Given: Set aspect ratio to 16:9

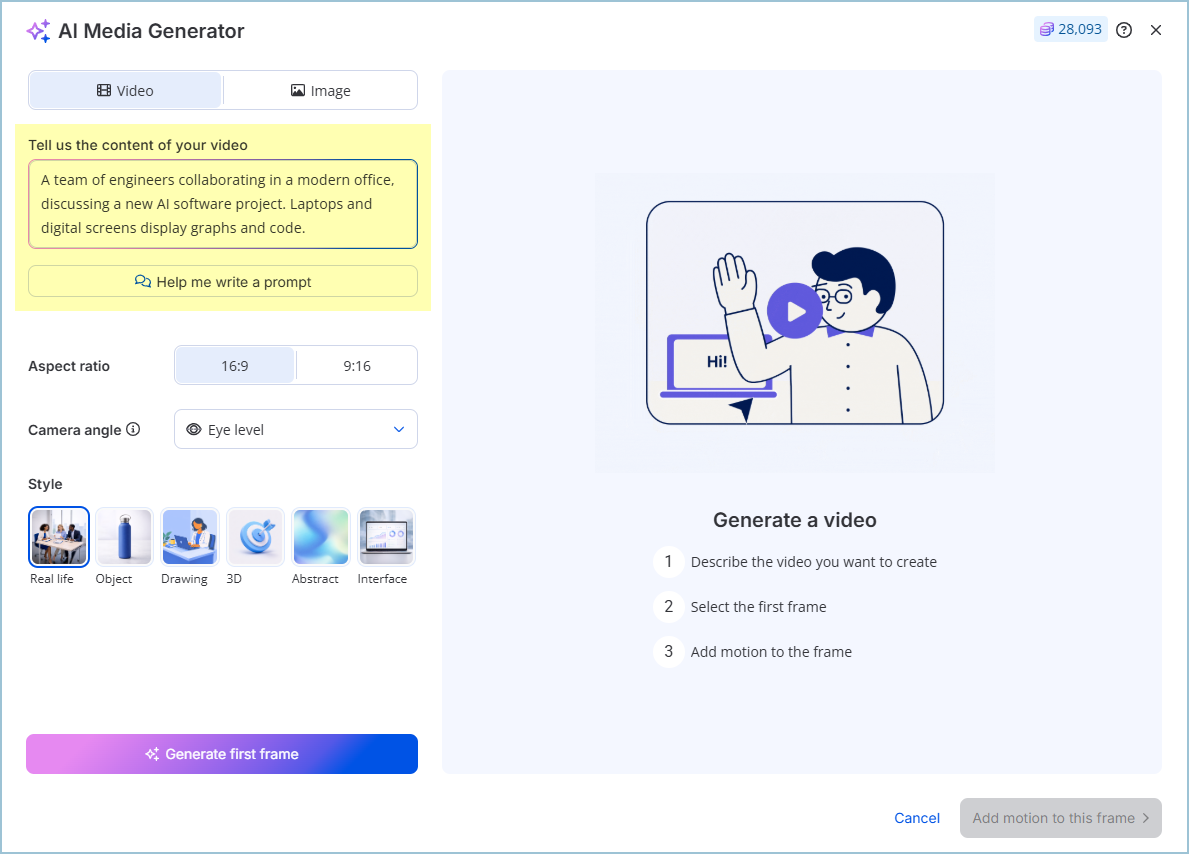Looking at the screenshot, I should tap(235, 366).
